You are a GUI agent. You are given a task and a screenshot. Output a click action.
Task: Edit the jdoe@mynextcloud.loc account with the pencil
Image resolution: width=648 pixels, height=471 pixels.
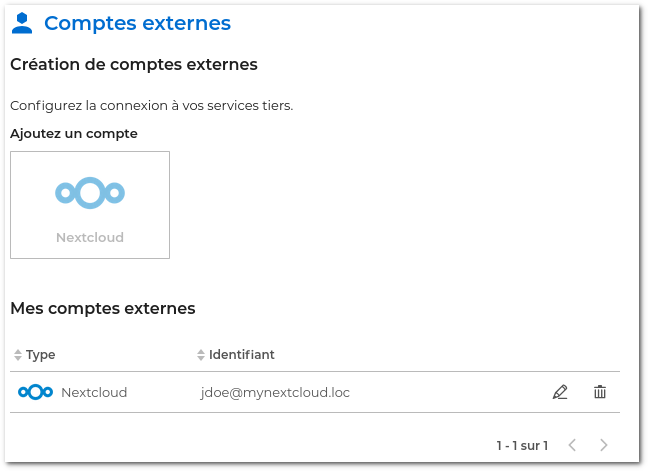[560, 392]
